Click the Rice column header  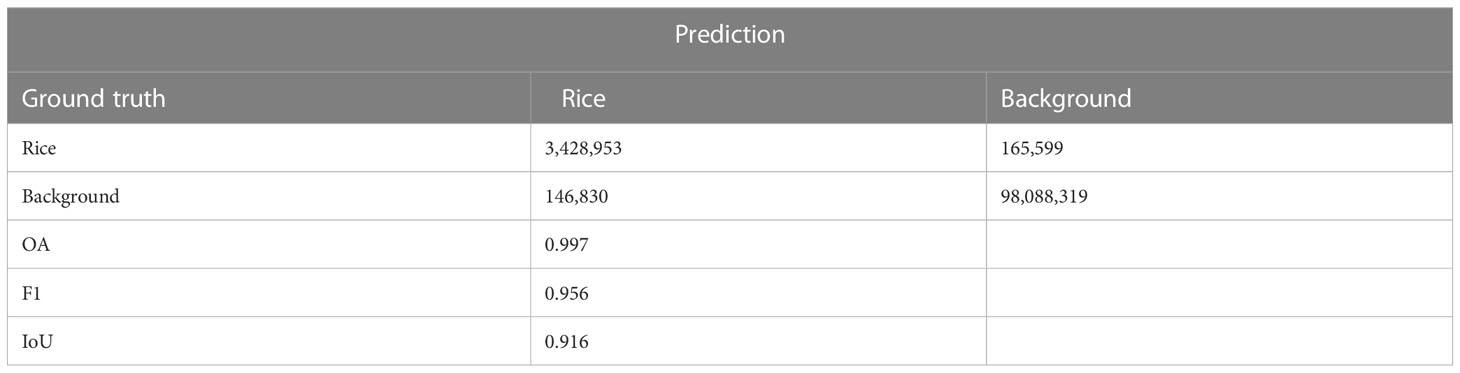[x=583, y=99]
